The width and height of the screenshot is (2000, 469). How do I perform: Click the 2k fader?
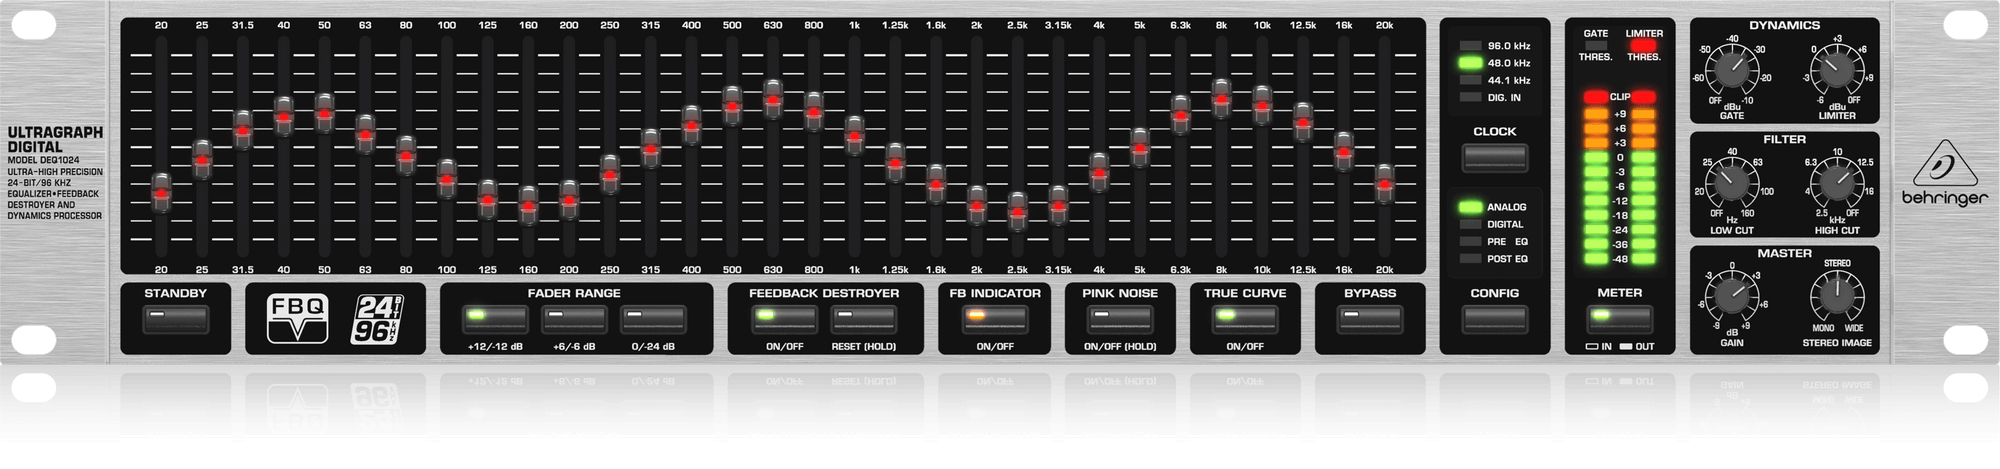coord(977,205)
